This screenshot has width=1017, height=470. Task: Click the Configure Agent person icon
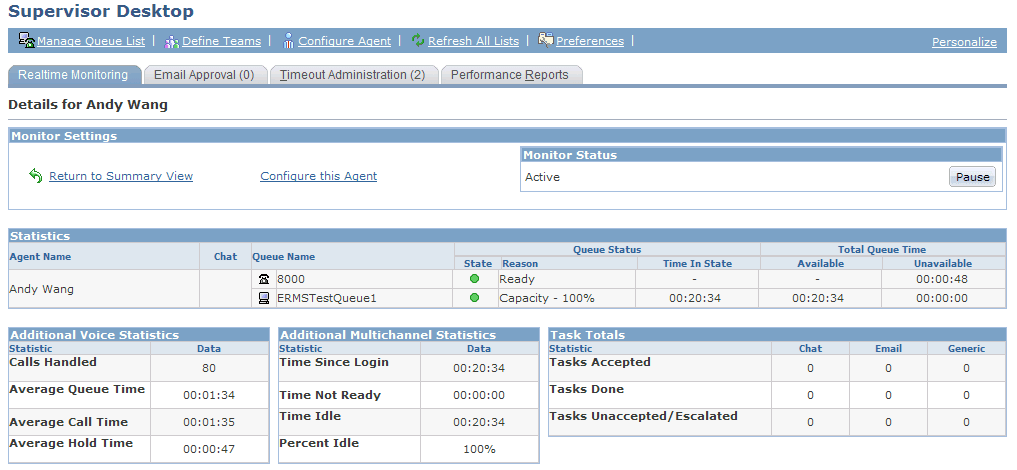[289, 41]
